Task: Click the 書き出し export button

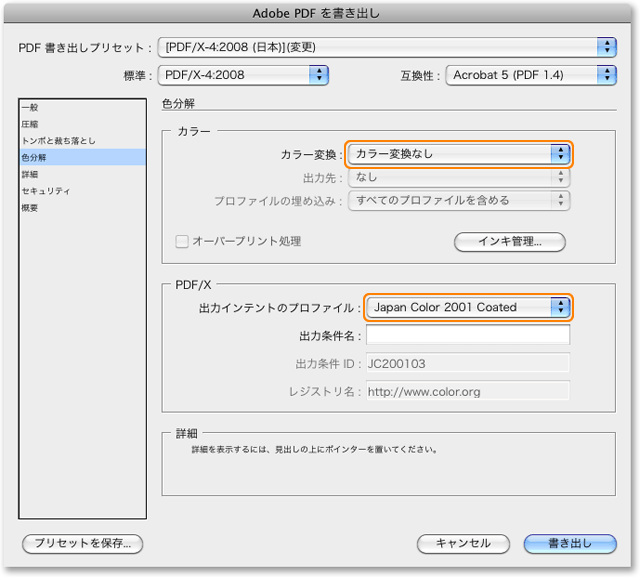Action: click(570, 543)
